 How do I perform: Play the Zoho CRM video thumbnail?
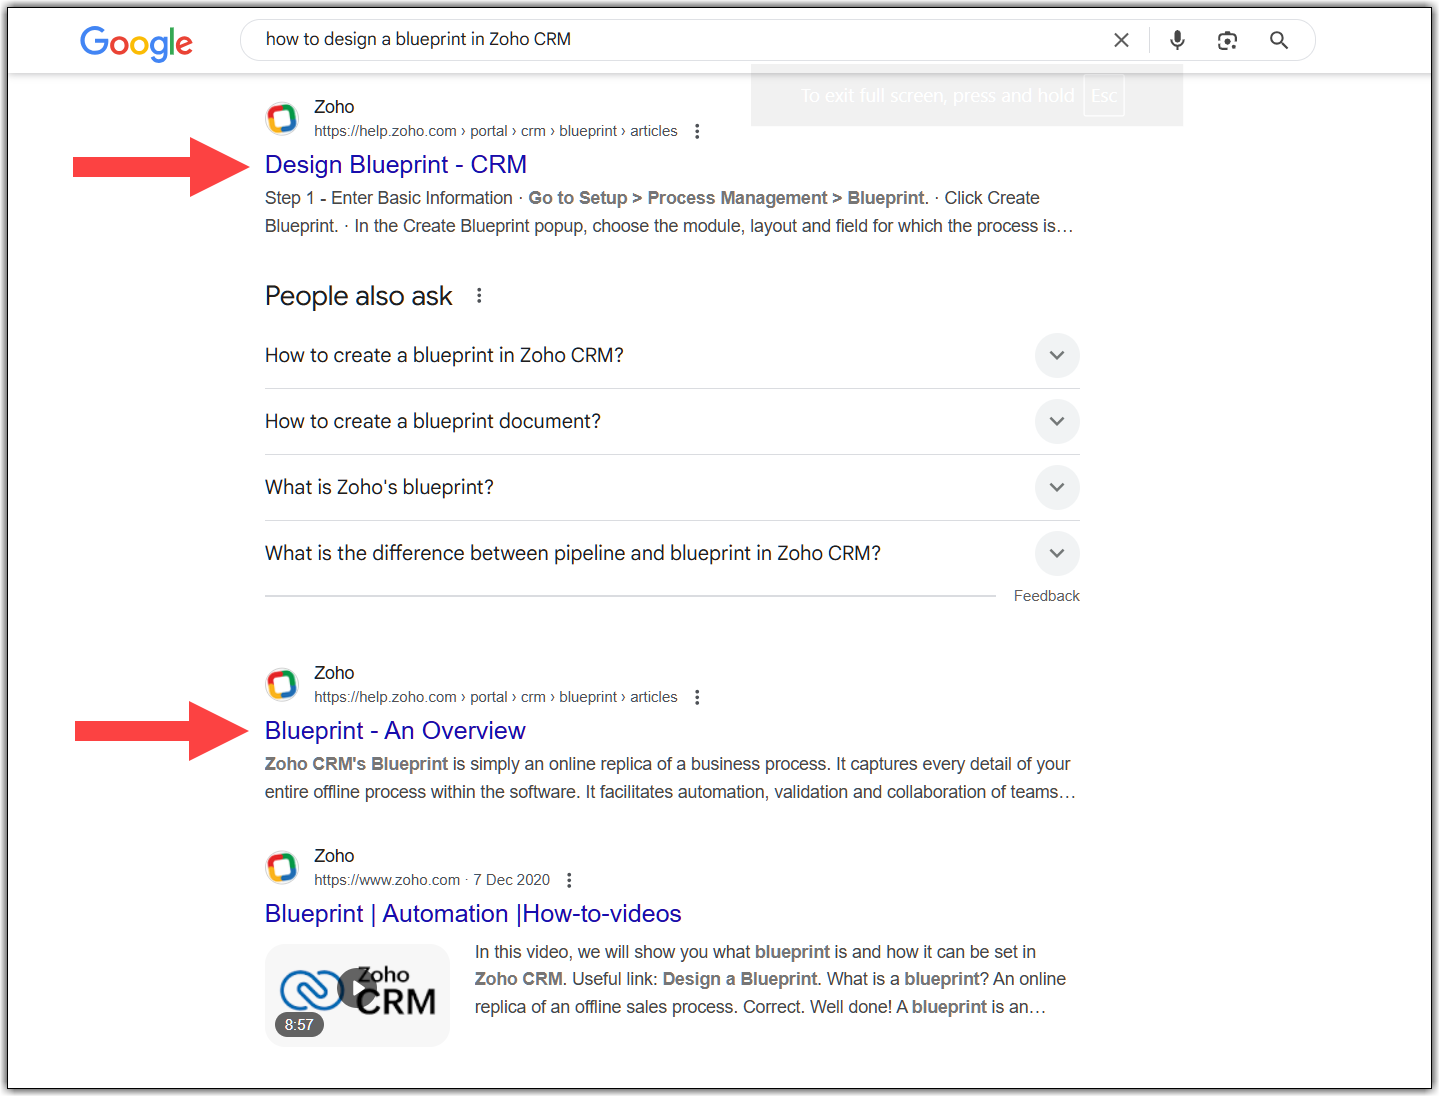[x=357, y=995]
